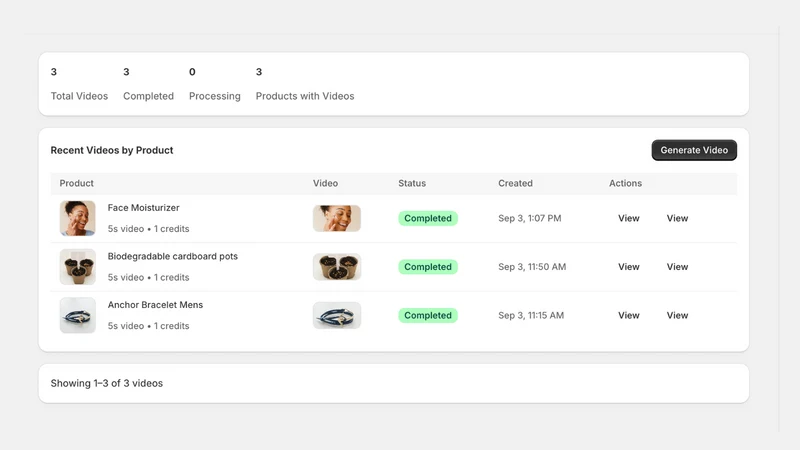Click the Actions column header

coord(625,183)
